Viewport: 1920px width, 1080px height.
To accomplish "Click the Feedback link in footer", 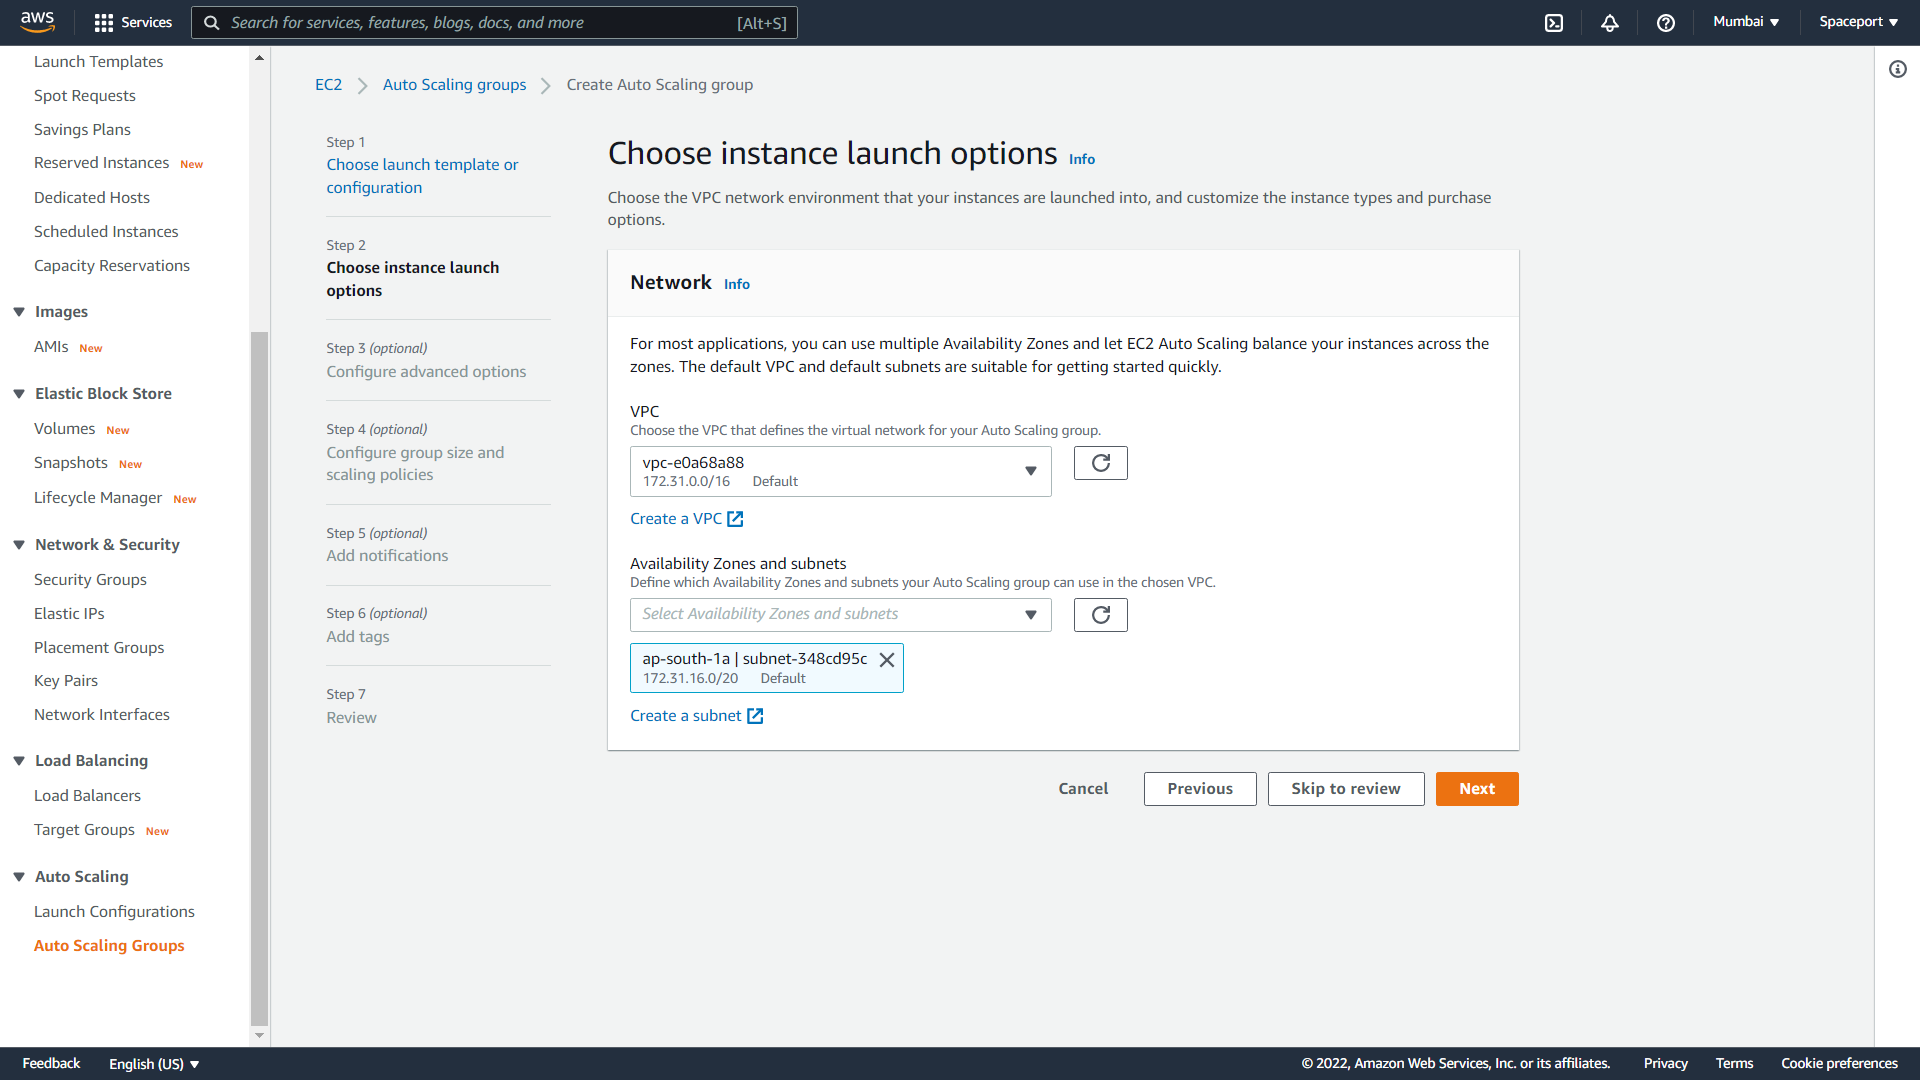I will tap(51, 1063).
